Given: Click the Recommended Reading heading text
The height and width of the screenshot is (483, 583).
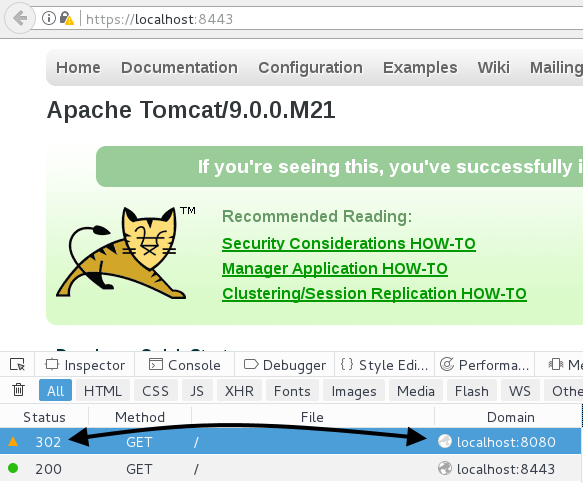Looking at the screenshot, I should click(x=317, y=216).
